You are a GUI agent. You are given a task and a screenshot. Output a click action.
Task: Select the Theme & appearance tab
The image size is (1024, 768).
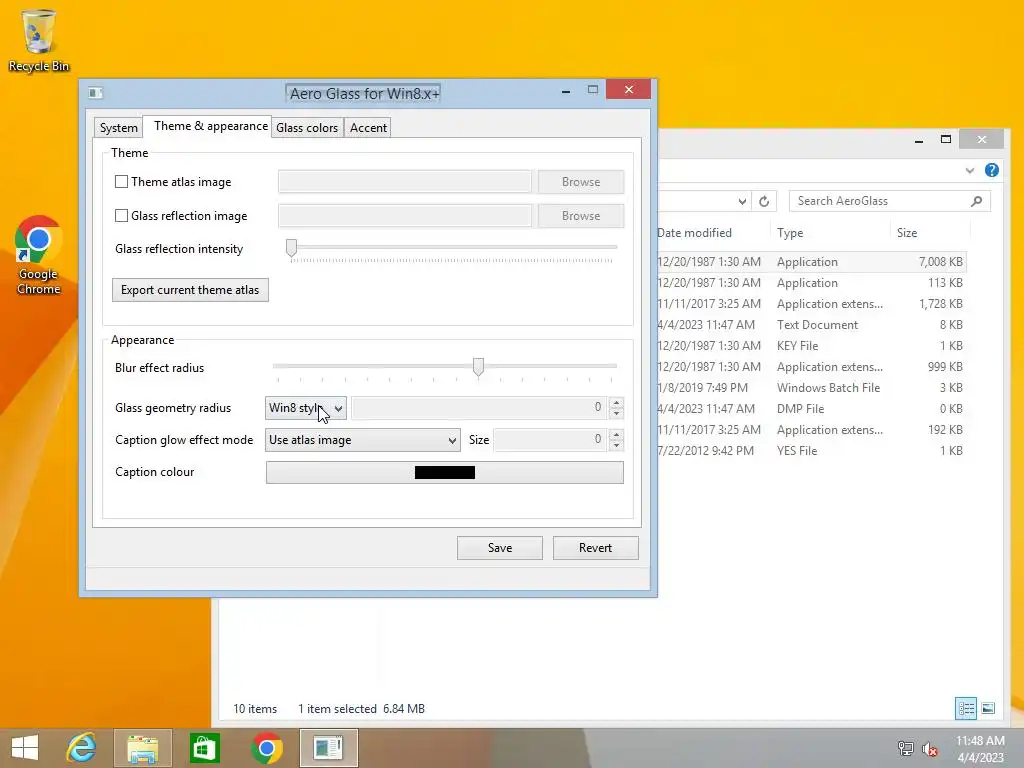210,126
